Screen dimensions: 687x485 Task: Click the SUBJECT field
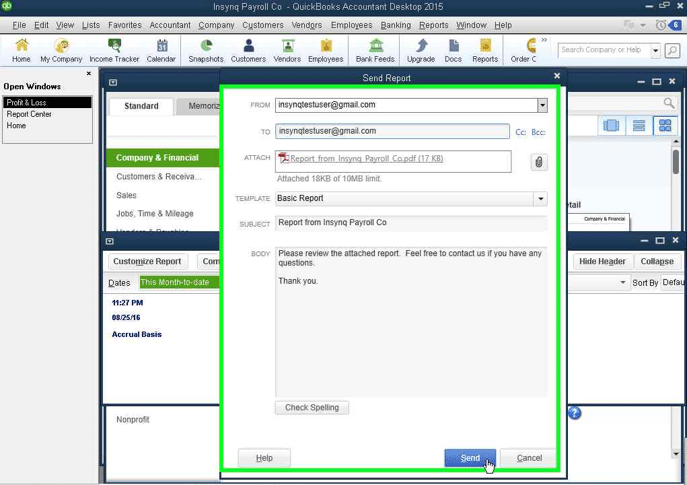coord(411,223)
